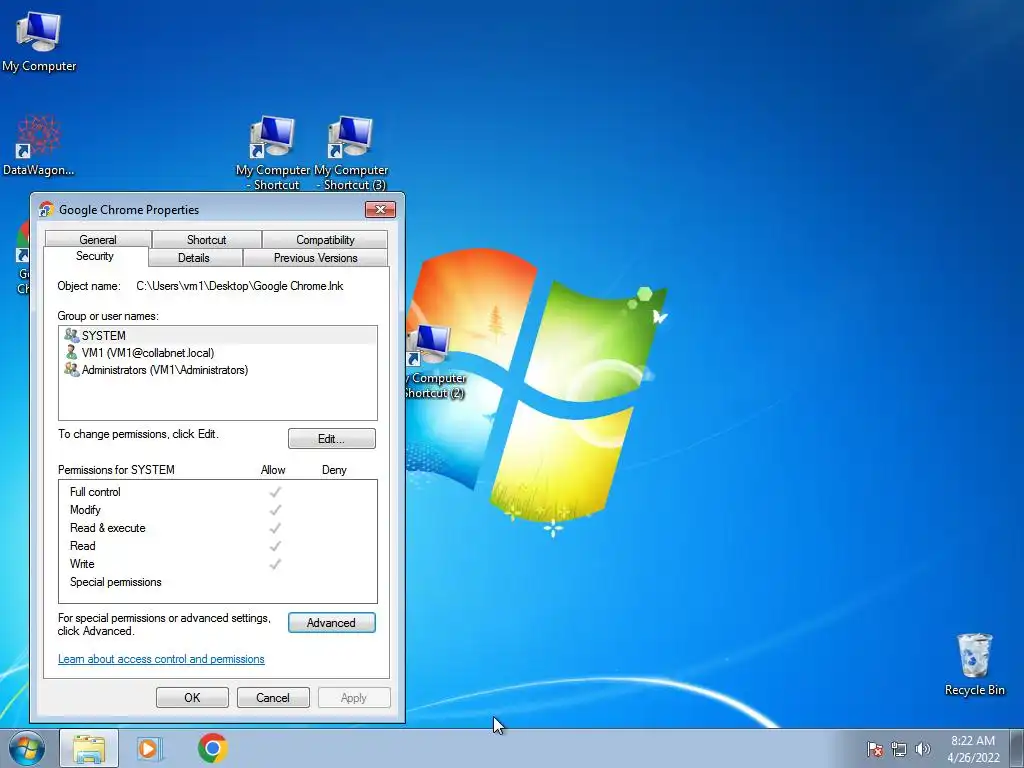Click the VM1 user icon
The width and height of the screenshot is (1024, 768).
pos(71,353)
